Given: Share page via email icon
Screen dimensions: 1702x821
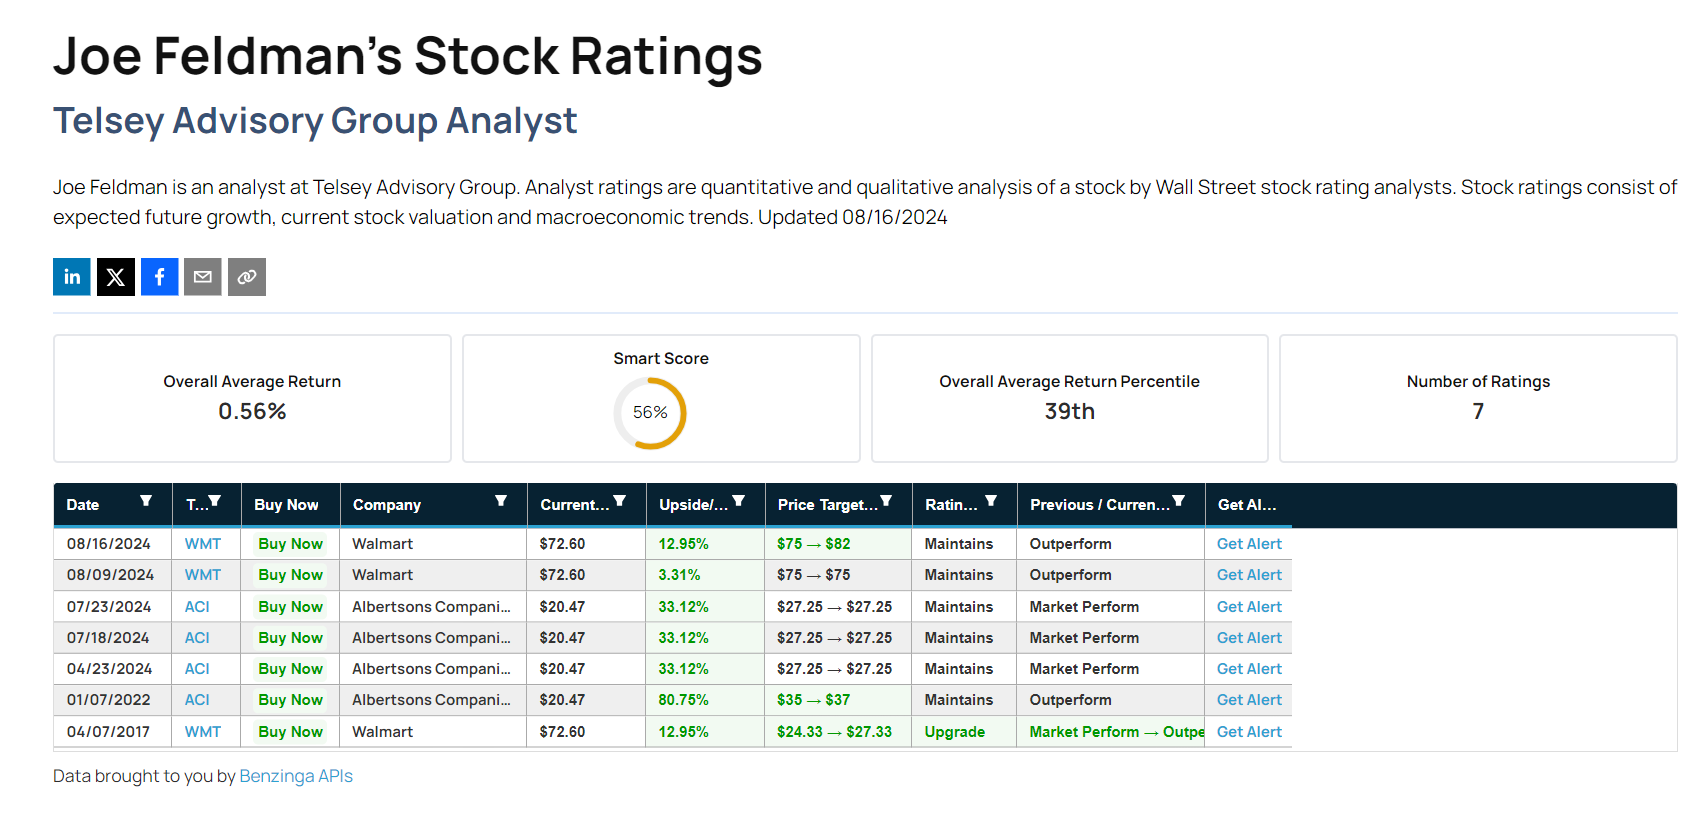Looking at the screenshot, I should pos(203,277).
